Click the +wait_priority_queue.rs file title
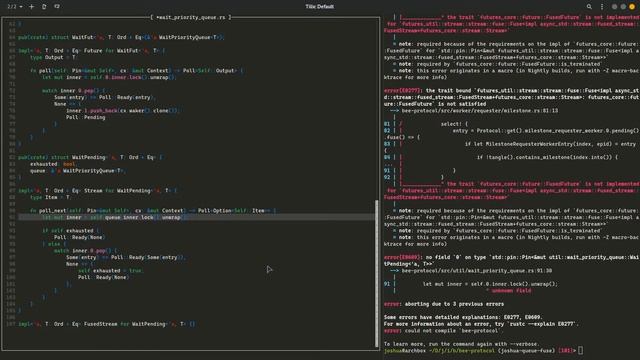This screenshot has width=640, height=360. 191,17
